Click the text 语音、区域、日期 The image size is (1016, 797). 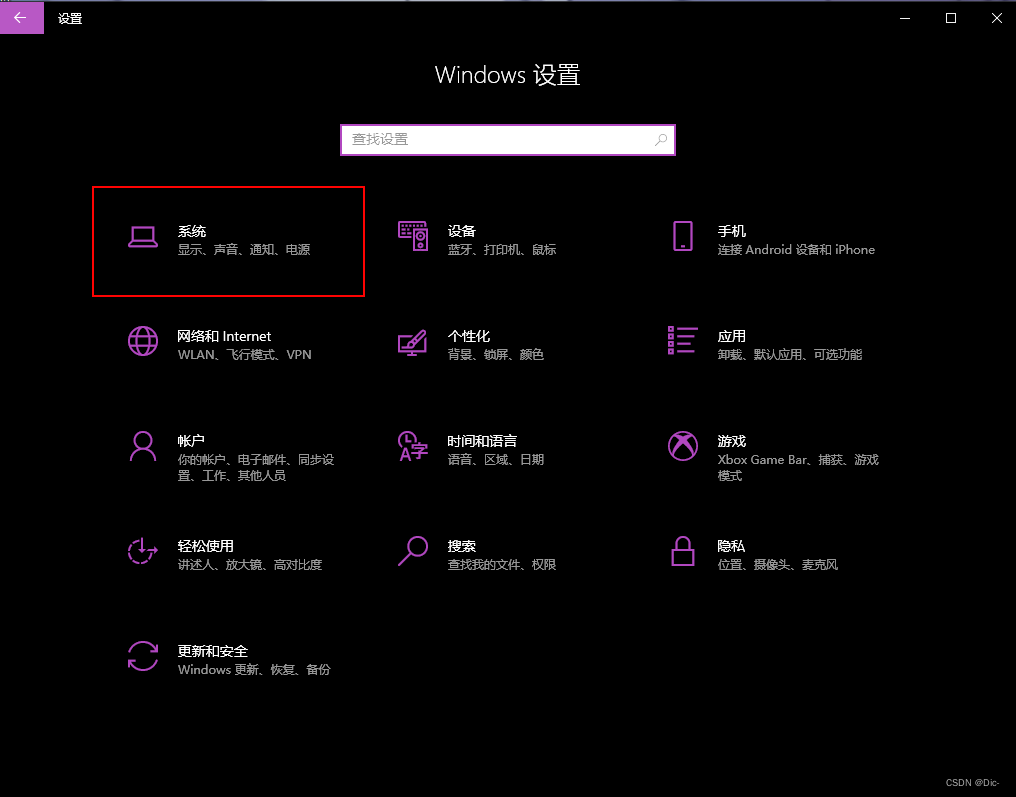pos(496,459)
